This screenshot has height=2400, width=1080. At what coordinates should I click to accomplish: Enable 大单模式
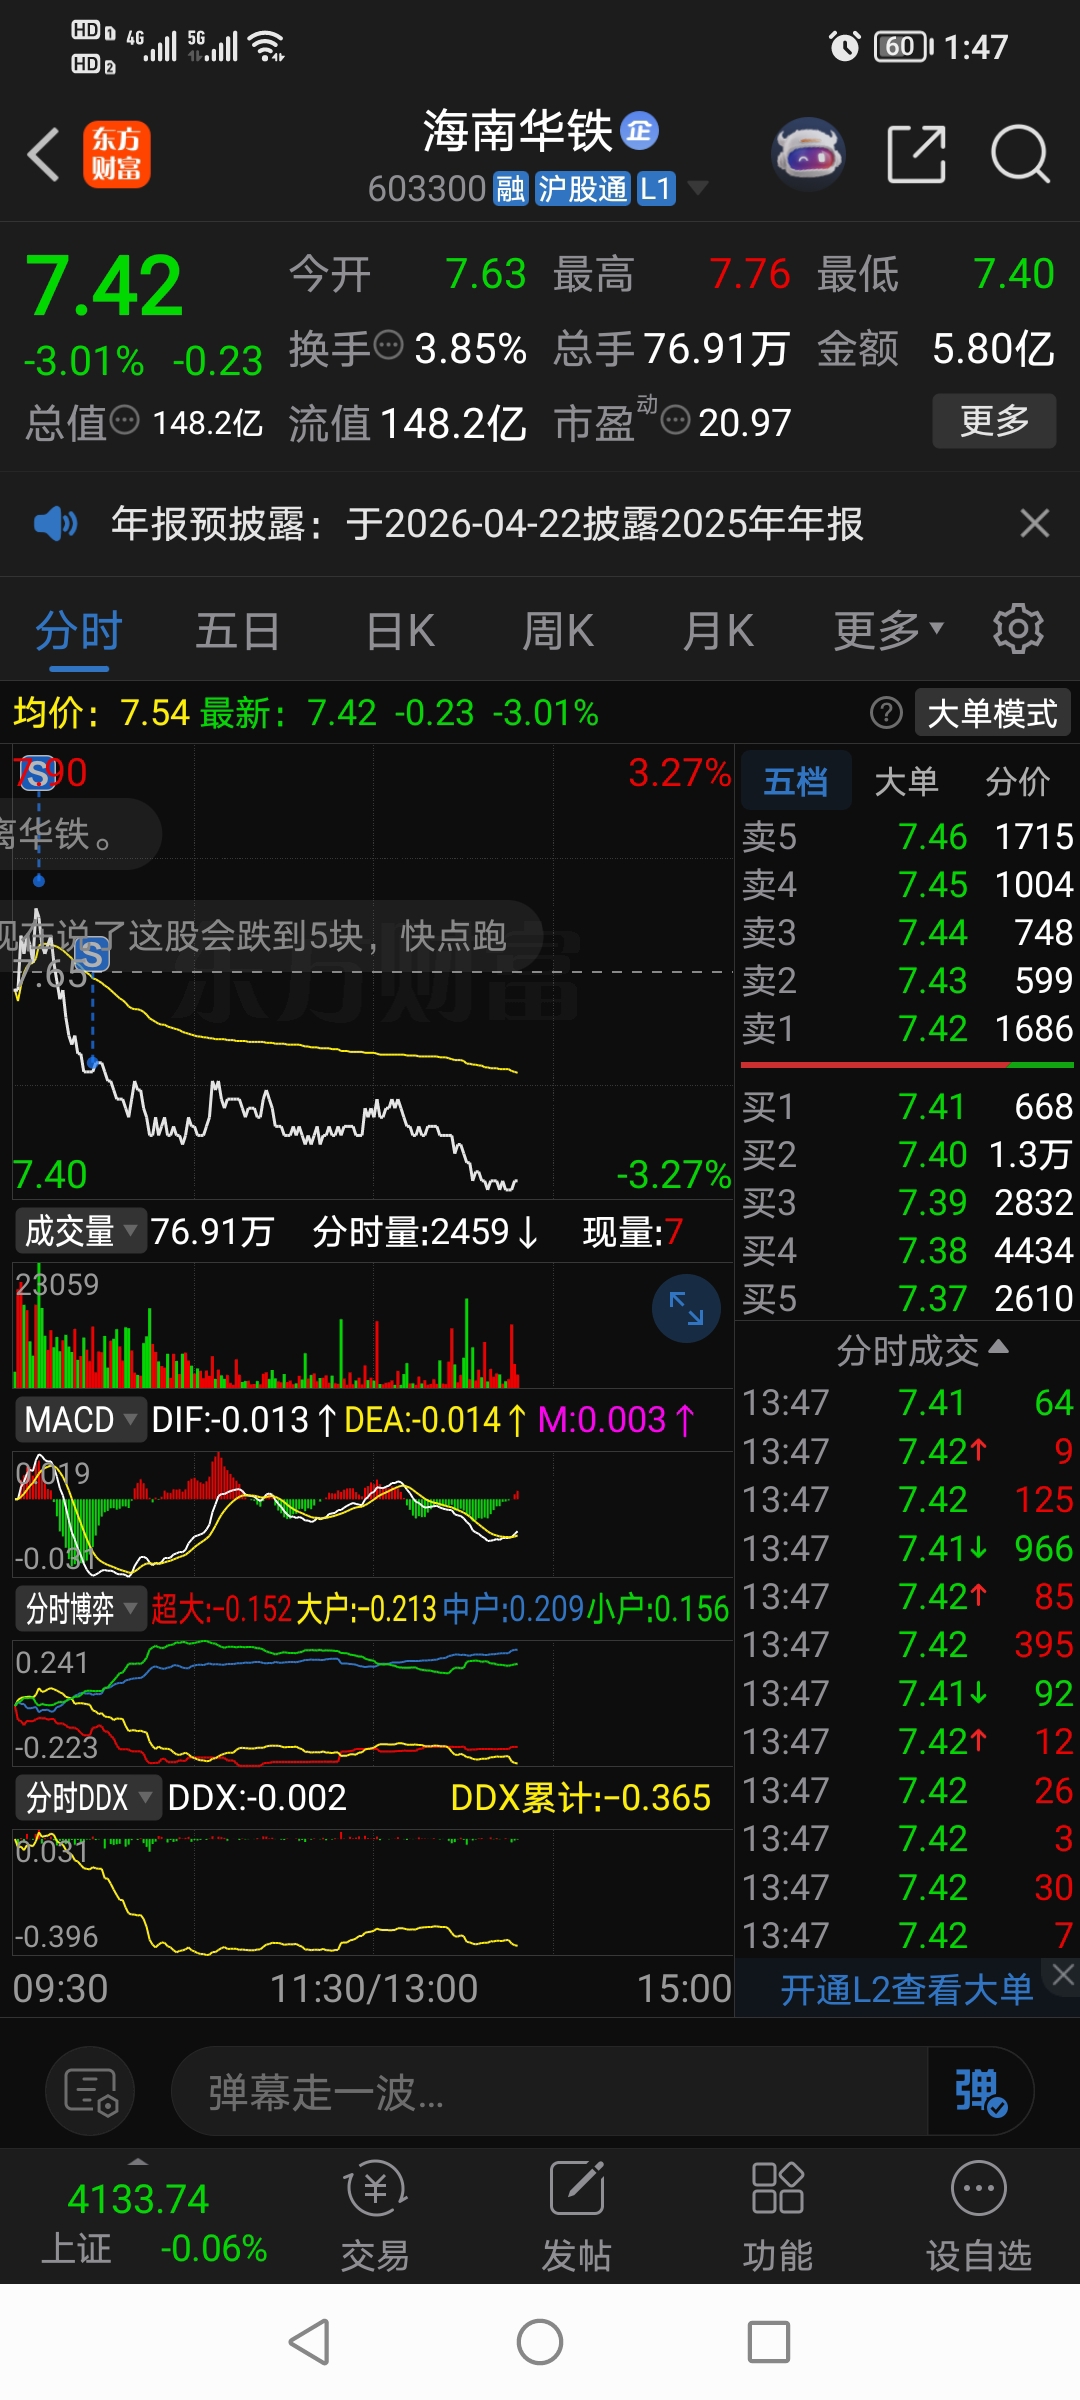[x=992, y=713]
